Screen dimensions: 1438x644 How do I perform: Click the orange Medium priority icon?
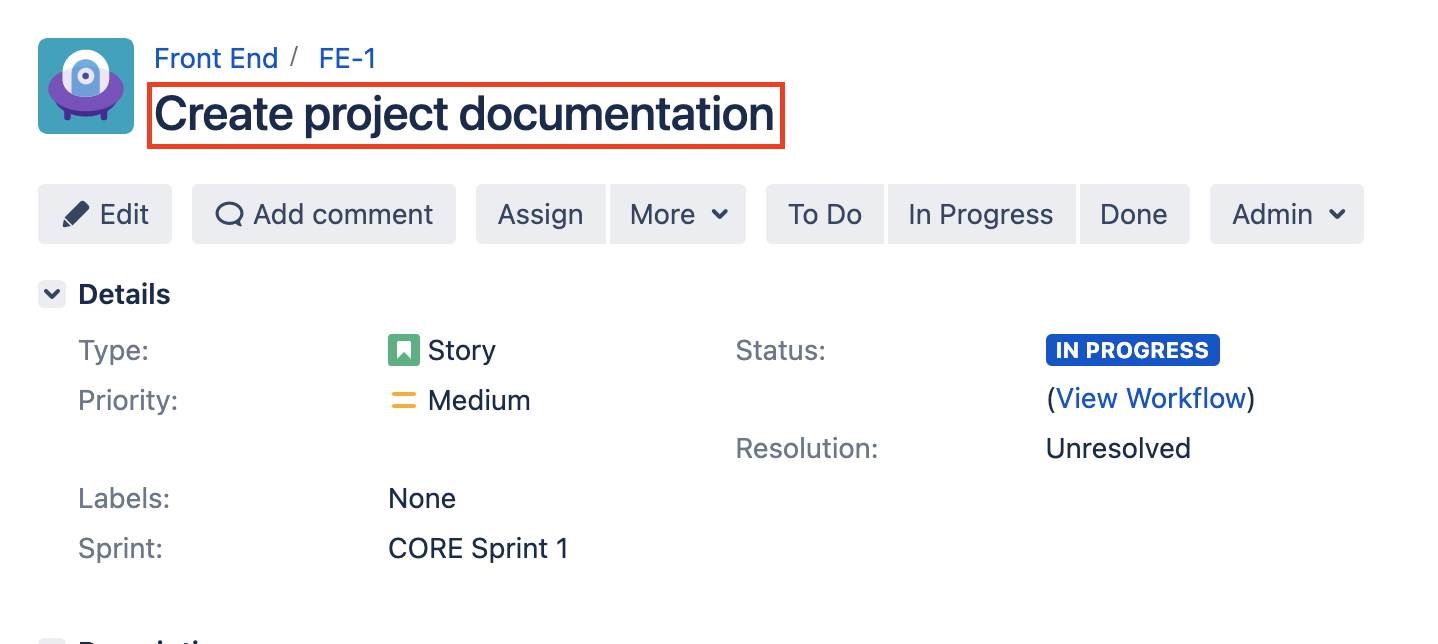[x=404, y=401]
